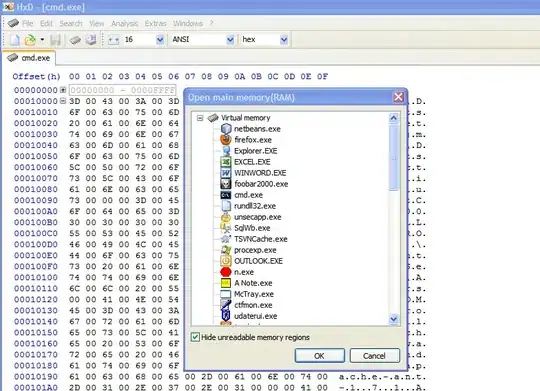Collapse the 00010000 memory section
Viewport: 540px width, 391px height.
(63, 101)
